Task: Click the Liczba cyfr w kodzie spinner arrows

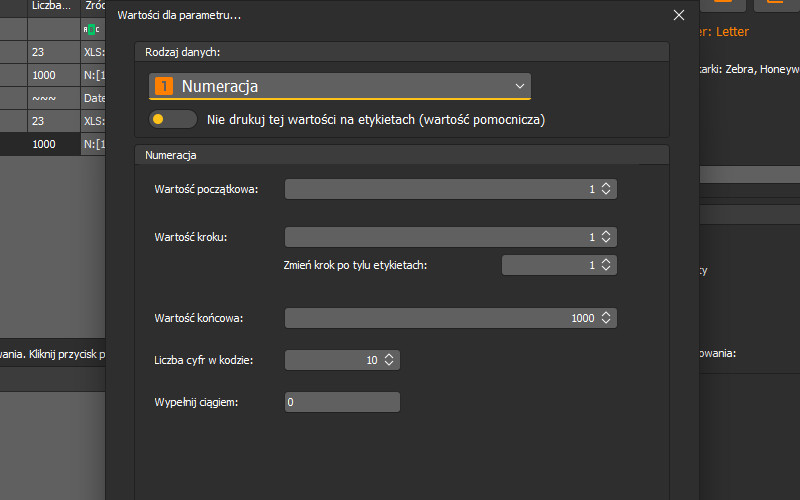Action: [389, 359]
